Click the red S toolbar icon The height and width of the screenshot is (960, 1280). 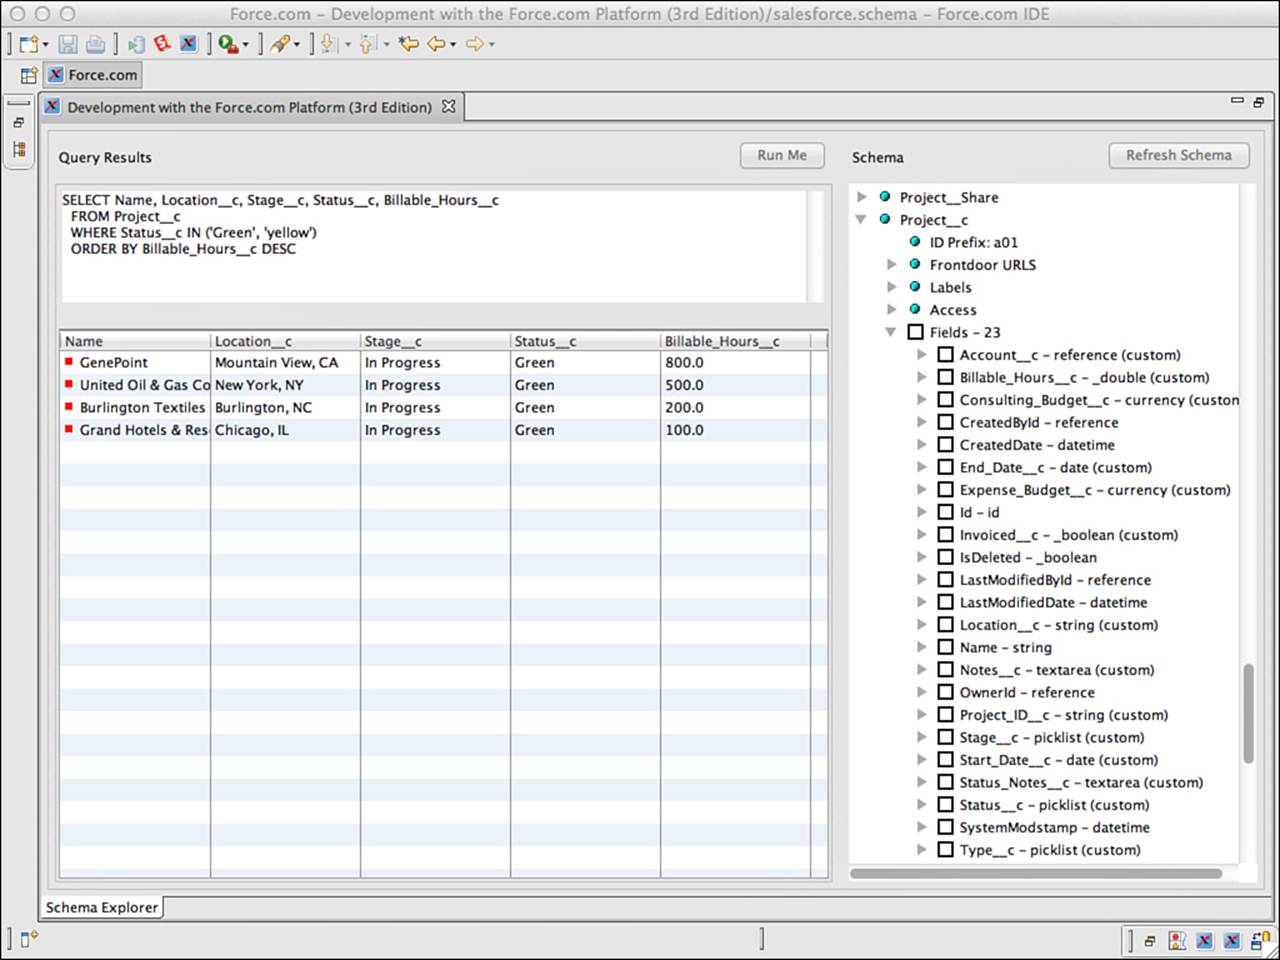point(162,44)
